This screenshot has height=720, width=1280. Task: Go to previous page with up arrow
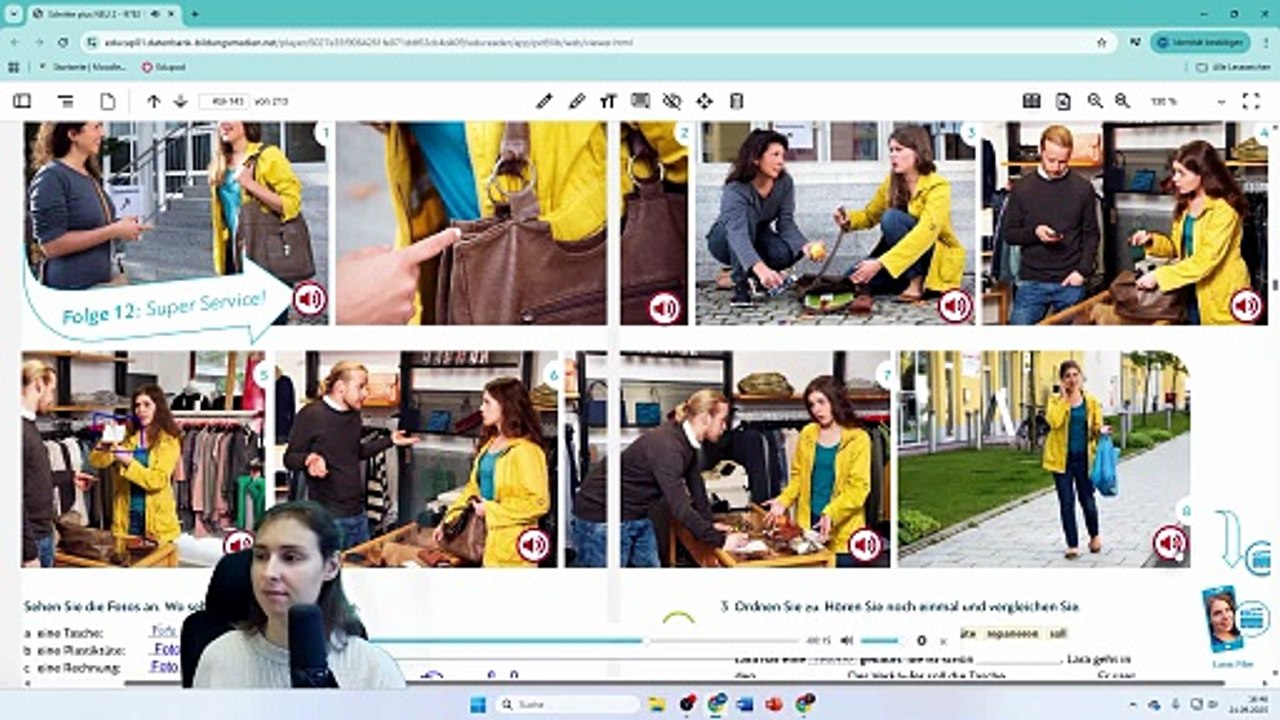(153, 101)
